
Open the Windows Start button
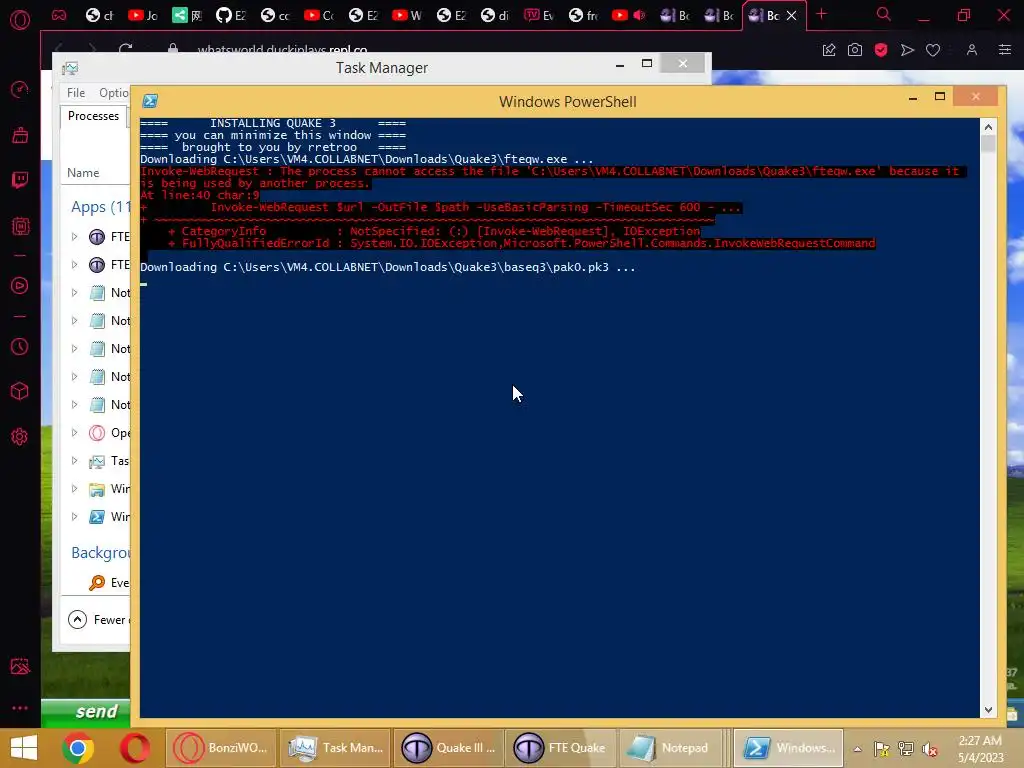[x=24, y=748]
